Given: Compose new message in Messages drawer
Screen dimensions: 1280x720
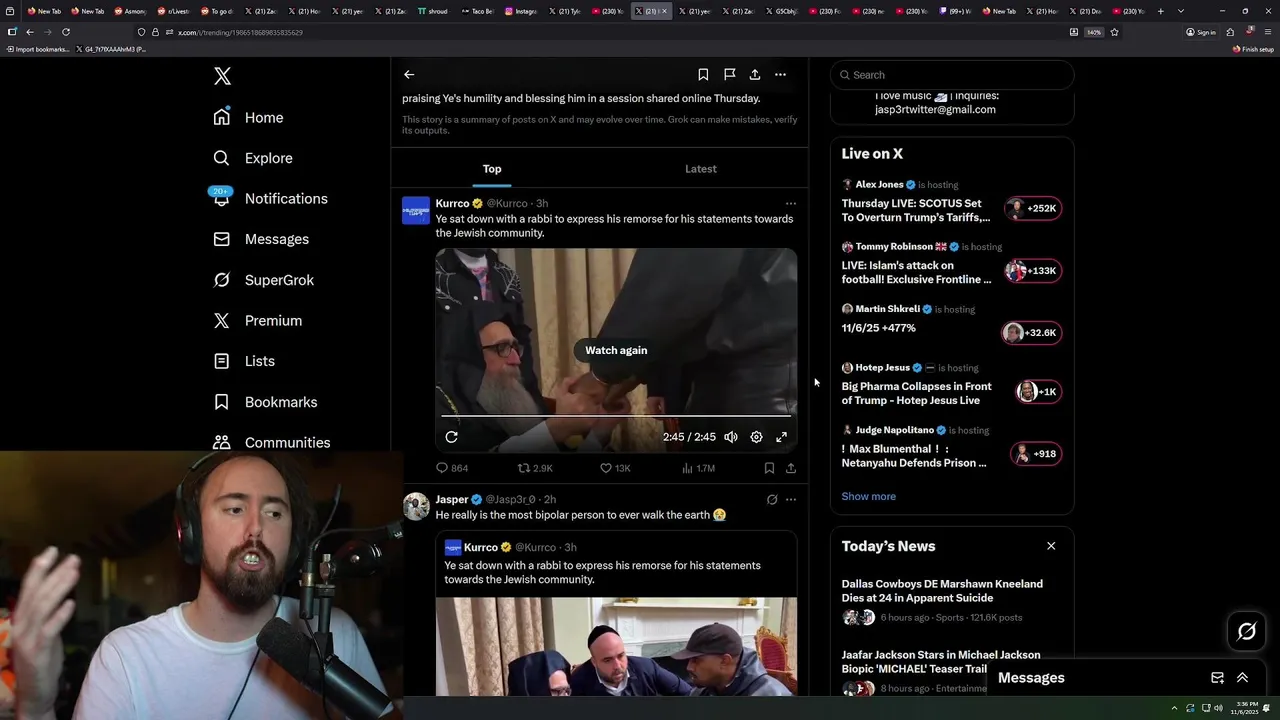Looking at the screenshot, I should tap(1217, 678).
